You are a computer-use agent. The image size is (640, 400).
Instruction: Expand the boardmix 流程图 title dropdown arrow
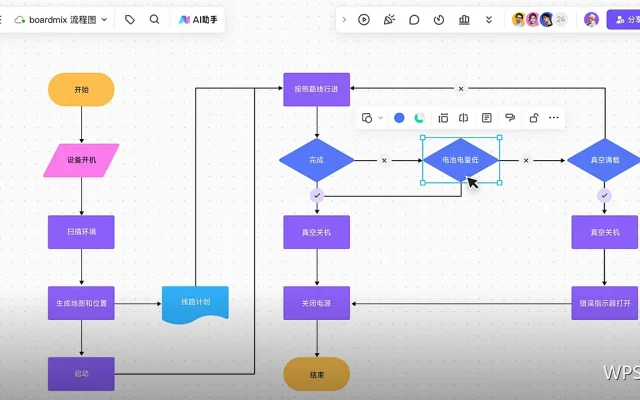pyautogui.click(x=104, y=19)
